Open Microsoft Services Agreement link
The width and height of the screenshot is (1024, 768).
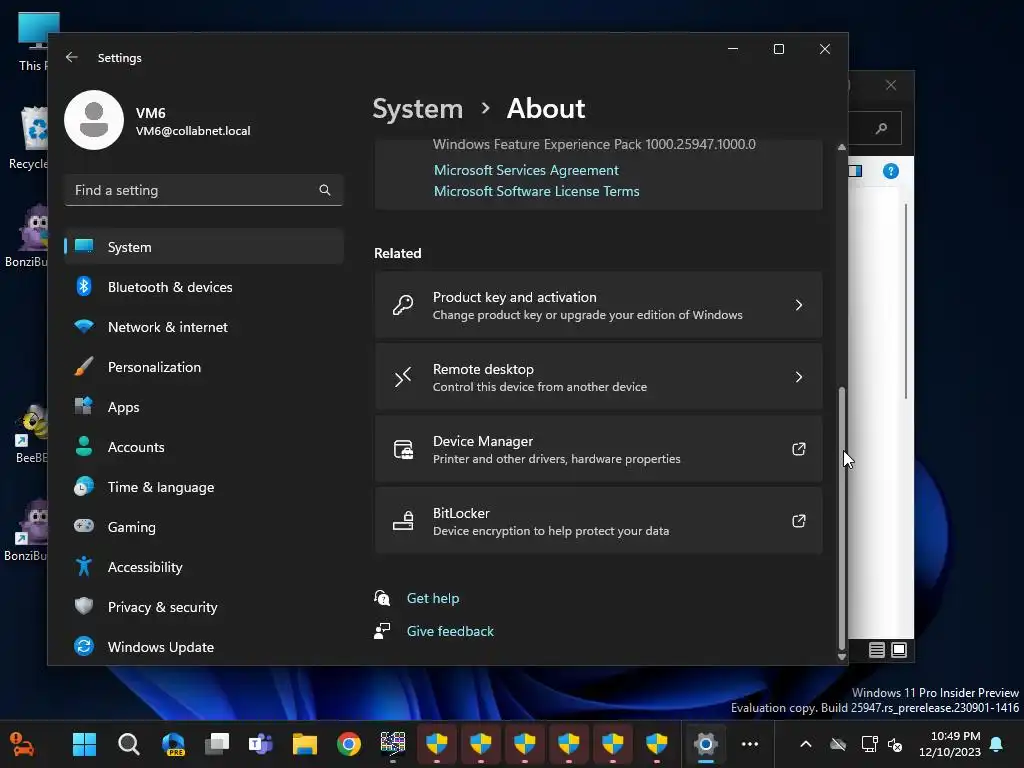[526, 170]
